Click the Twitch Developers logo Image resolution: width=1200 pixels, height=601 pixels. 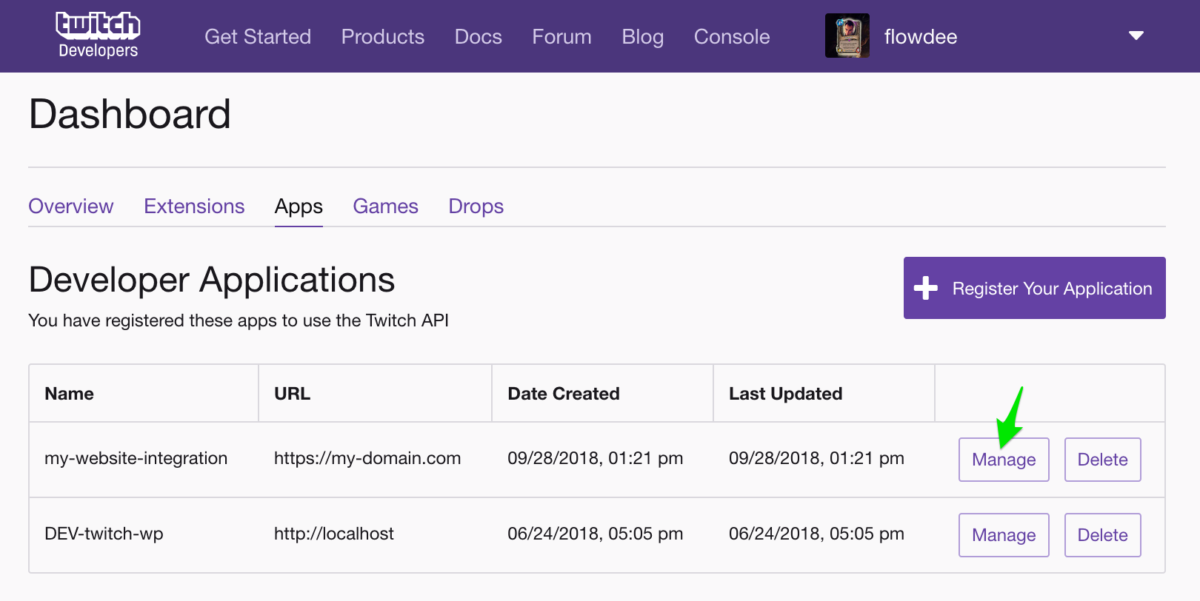point(98,35)
